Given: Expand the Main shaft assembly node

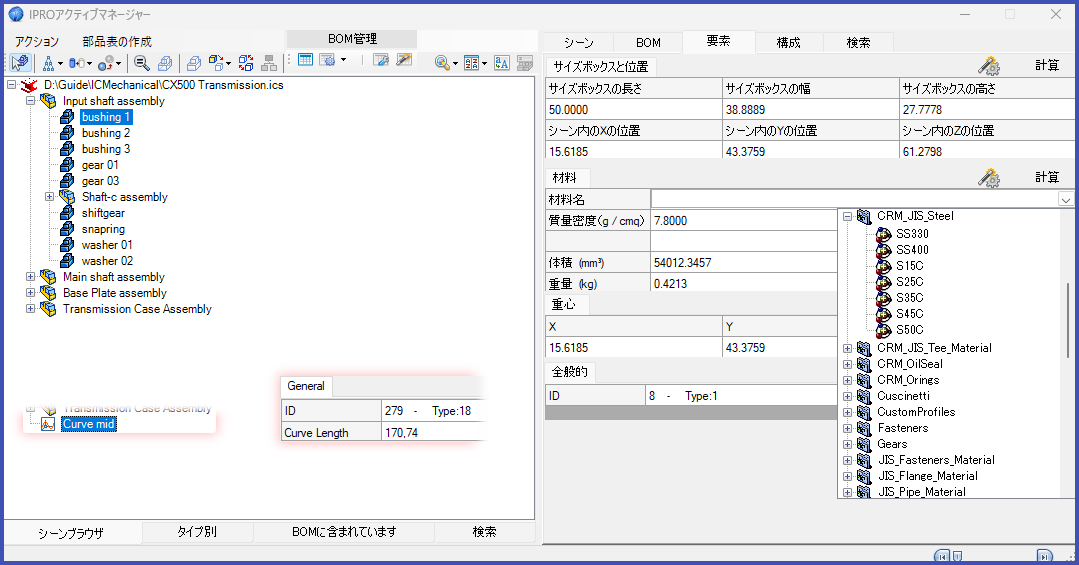Looking at the screenshot, I should pos(30,277).
